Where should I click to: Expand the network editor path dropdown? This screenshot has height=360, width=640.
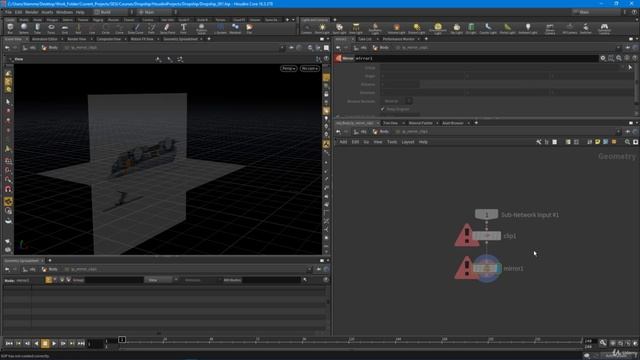tap(618, 132)
